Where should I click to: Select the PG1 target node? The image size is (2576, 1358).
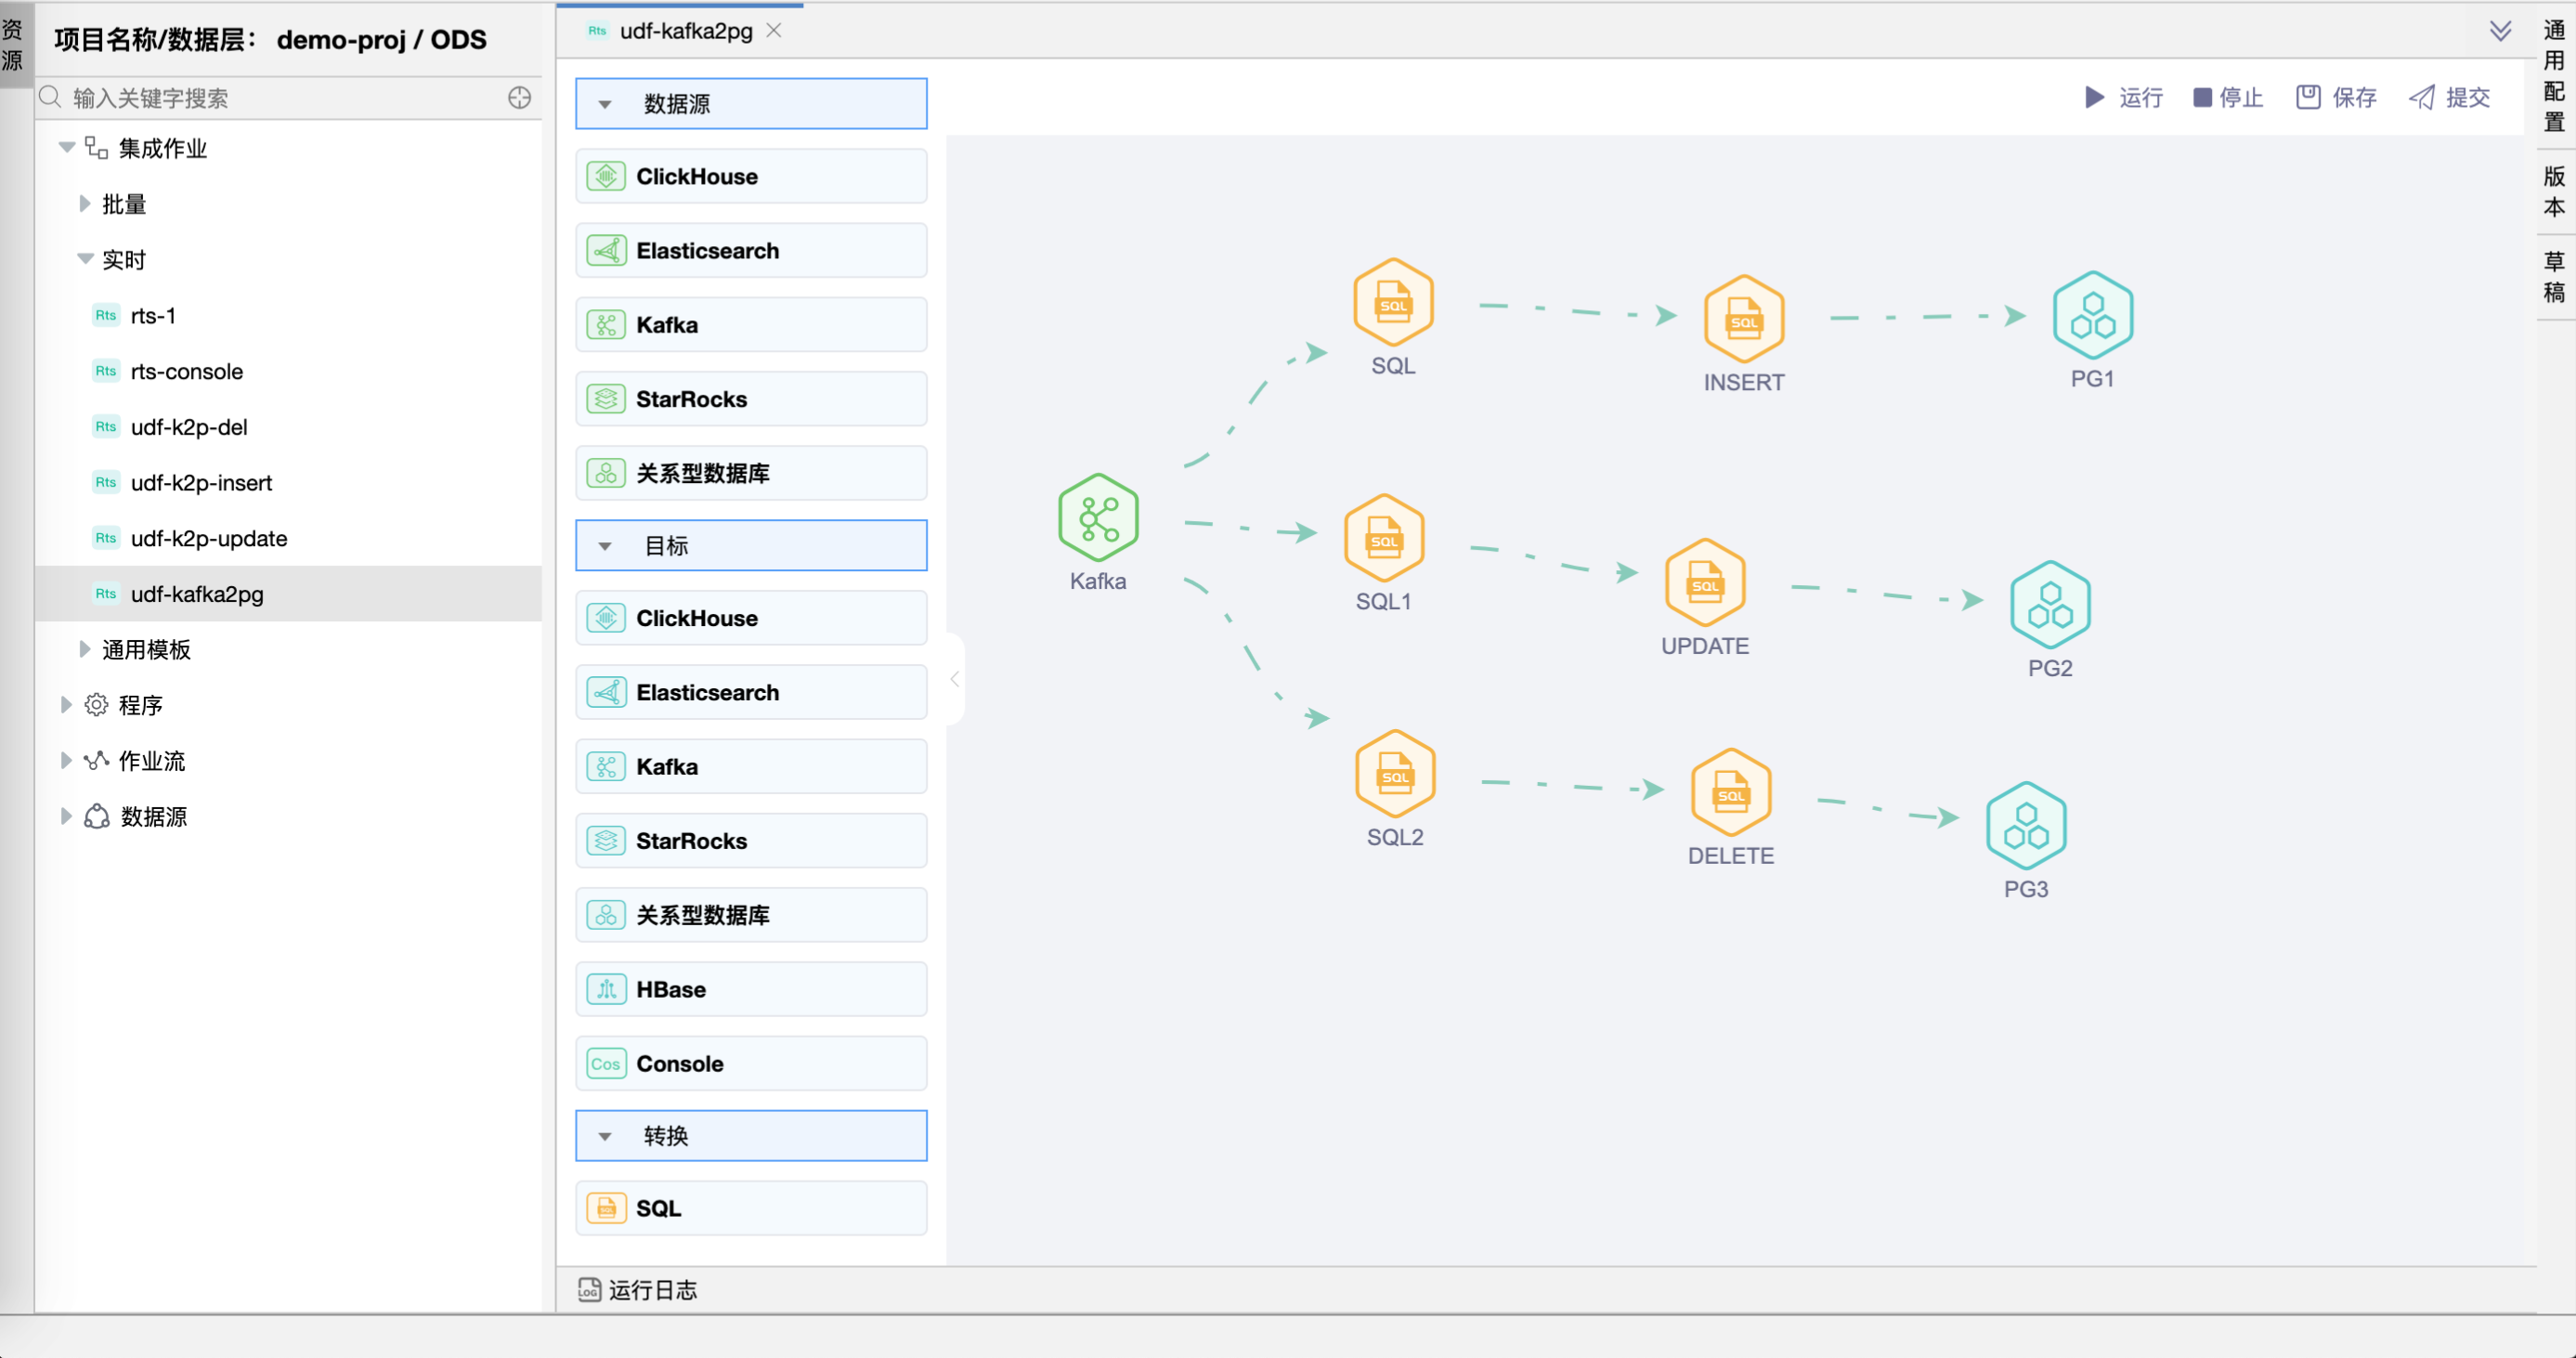2092,316
